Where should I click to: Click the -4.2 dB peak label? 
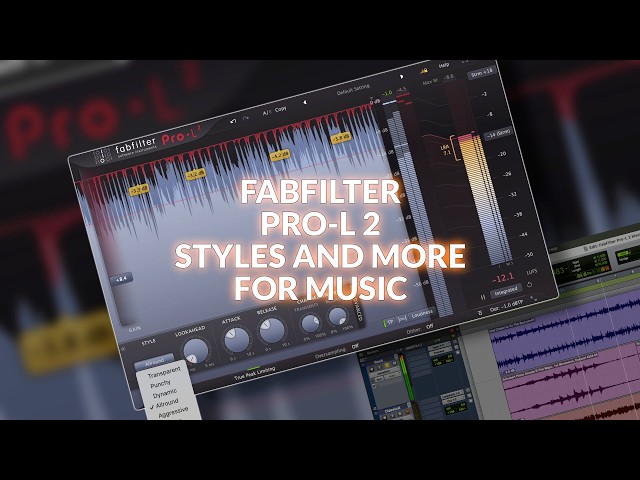point(280,155)
